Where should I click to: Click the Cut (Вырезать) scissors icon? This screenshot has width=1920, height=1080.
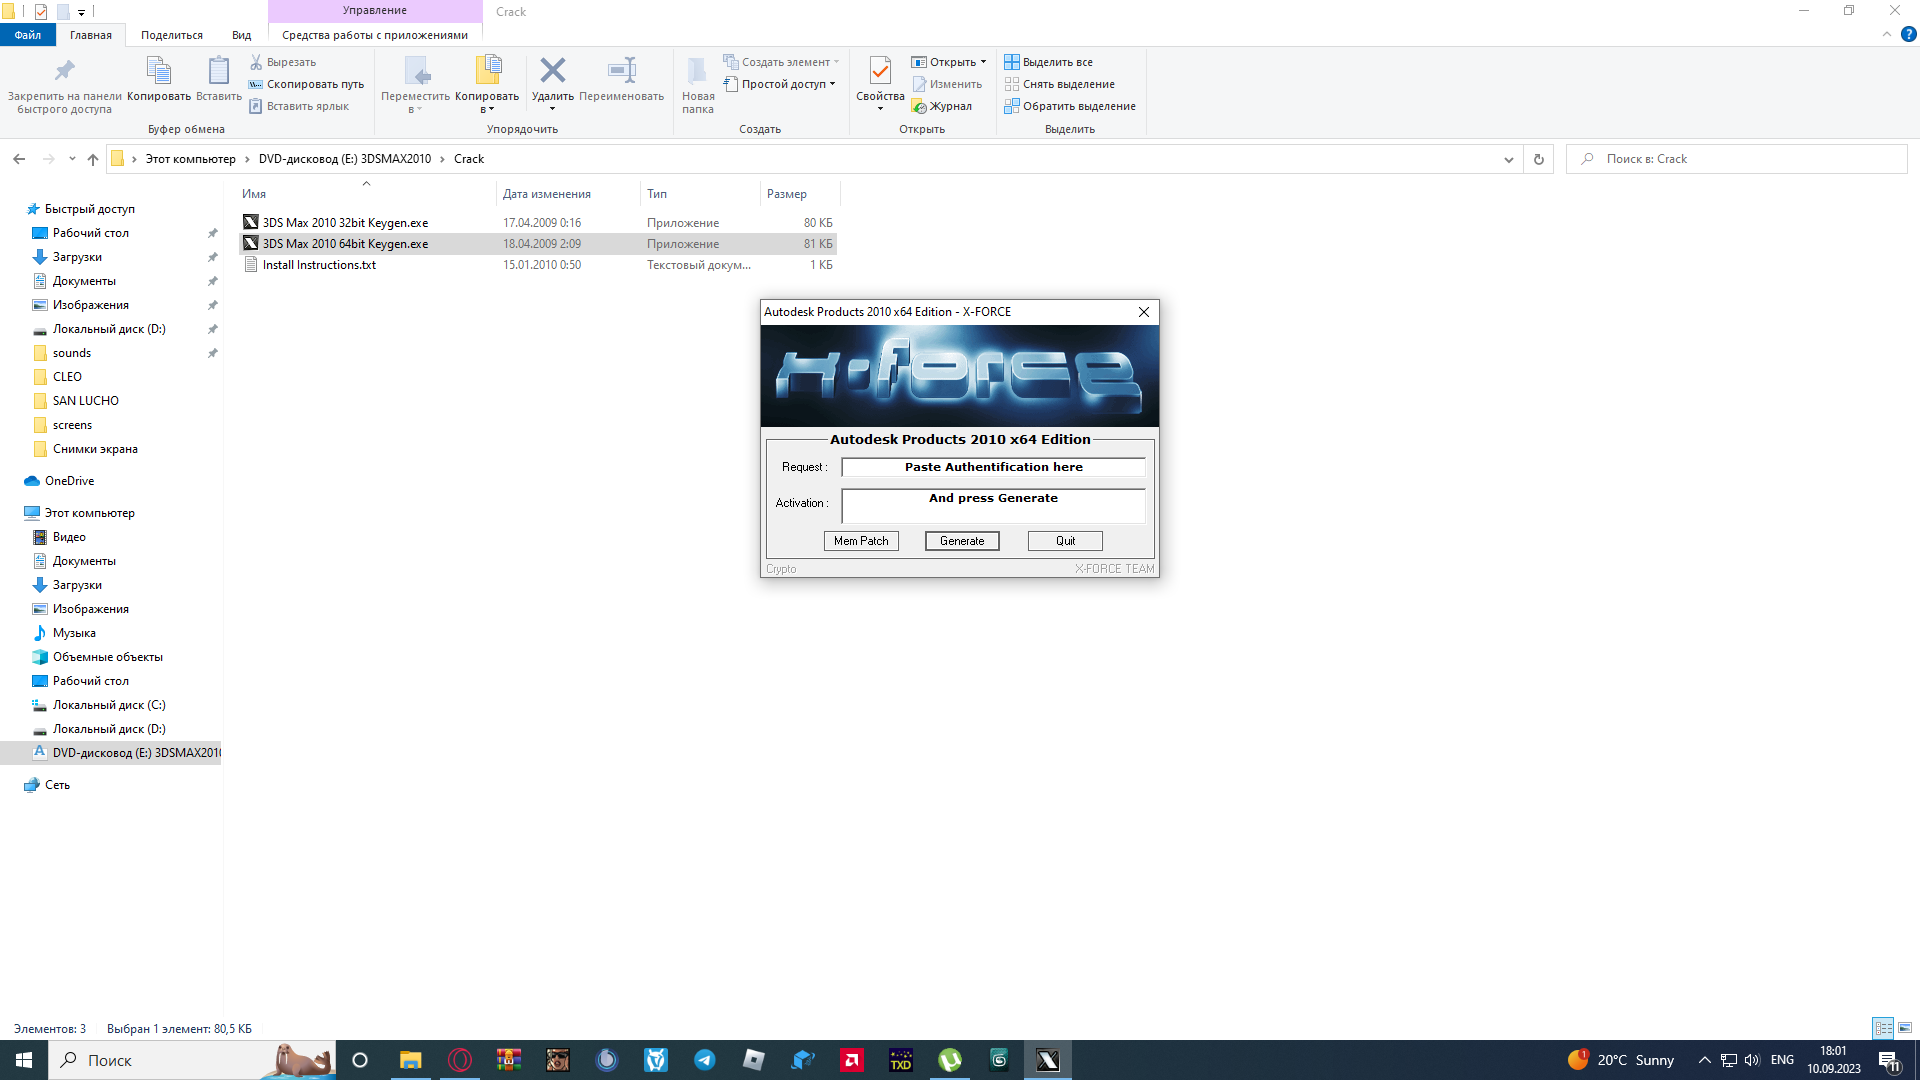tap(256, 62)
